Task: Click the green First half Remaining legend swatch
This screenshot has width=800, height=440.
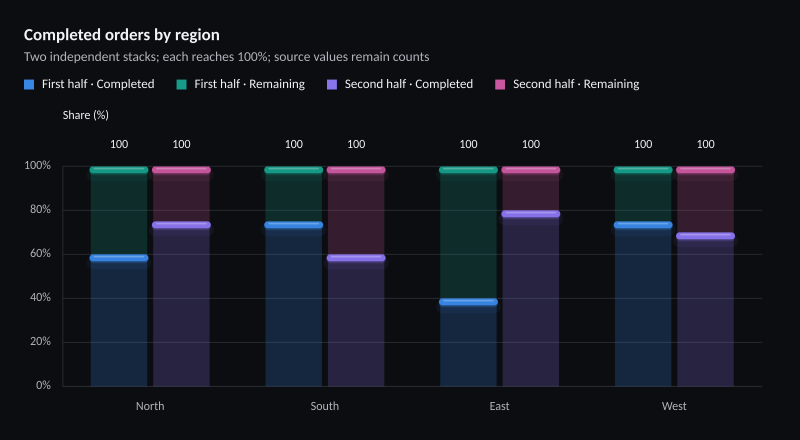Action: (x=182, y=85)
